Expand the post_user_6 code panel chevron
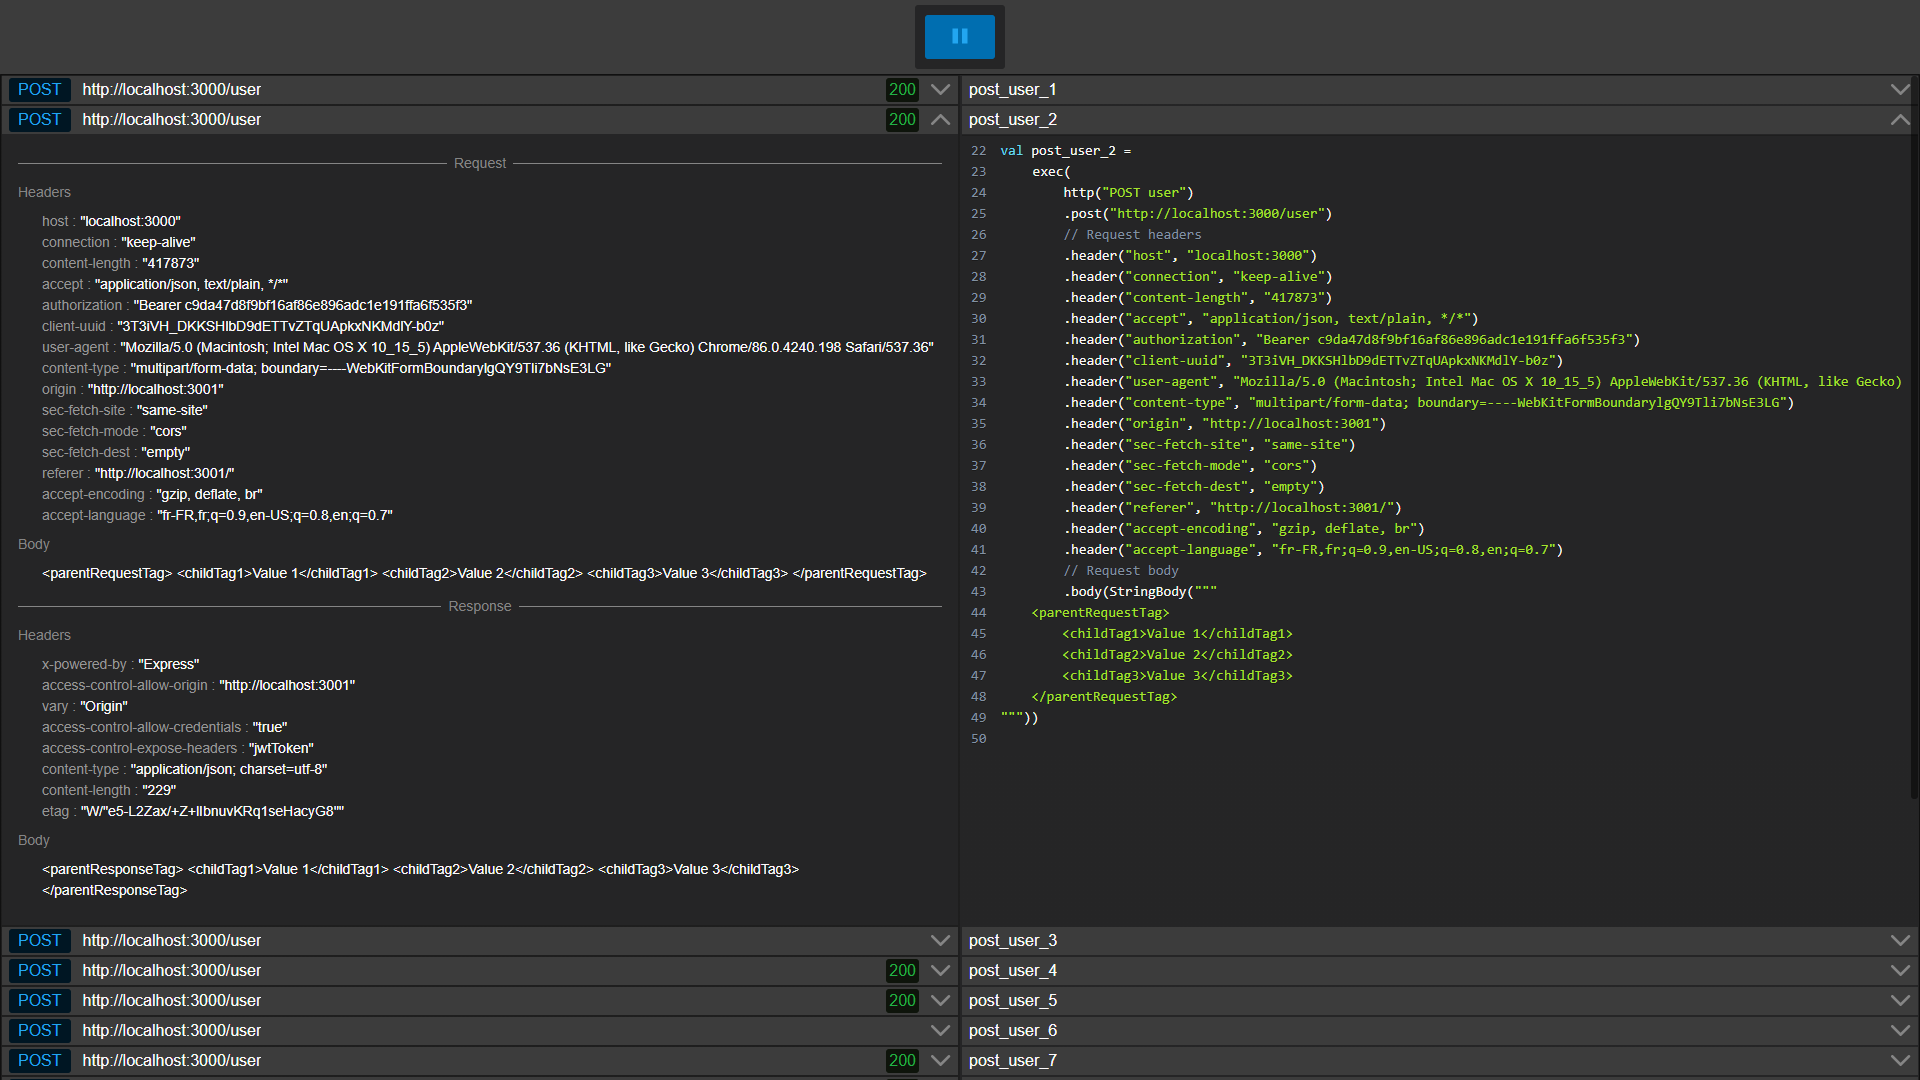Image resolution: width=1920 pixels, height=1080 pixels. pyautogui.click(x=1900, y=1031)
